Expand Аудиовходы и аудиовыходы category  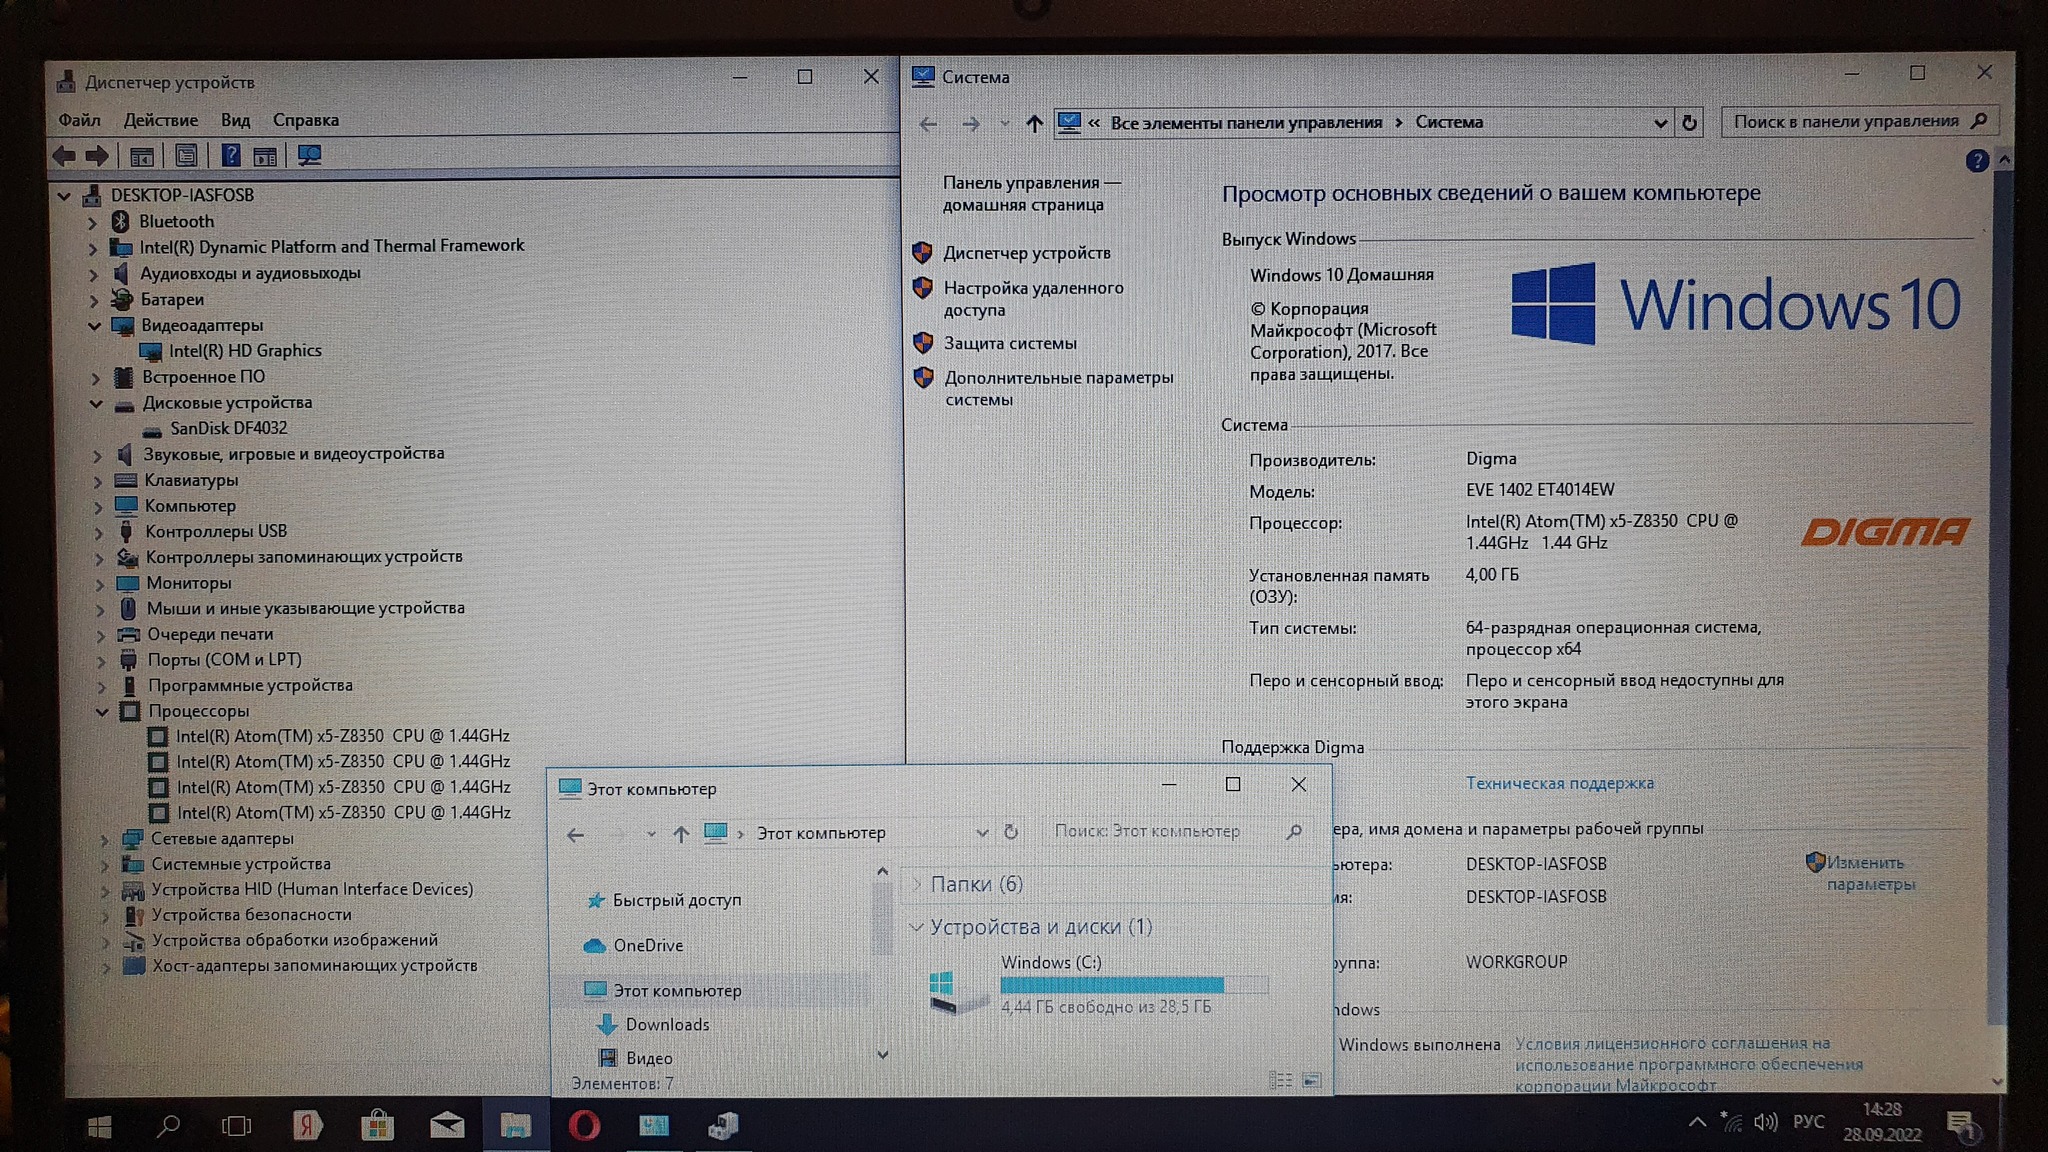click(x=93, y=274)
